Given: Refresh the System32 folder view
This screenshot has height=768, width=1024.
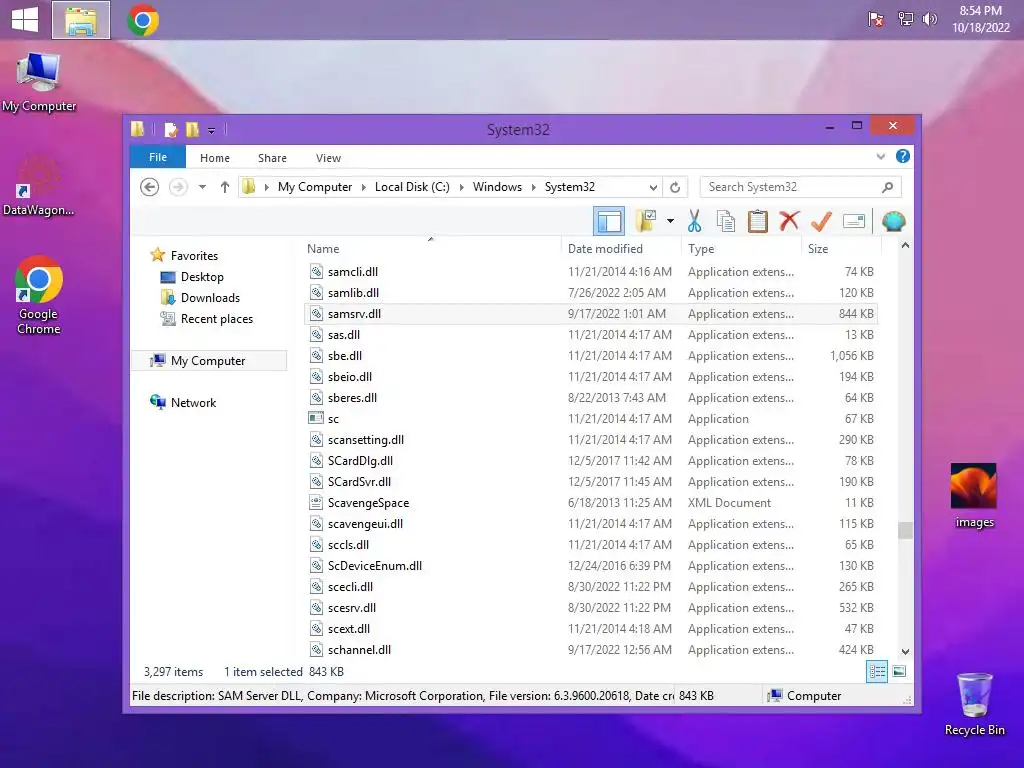Looking at the screenshot, I should click(x=675, y=187).
